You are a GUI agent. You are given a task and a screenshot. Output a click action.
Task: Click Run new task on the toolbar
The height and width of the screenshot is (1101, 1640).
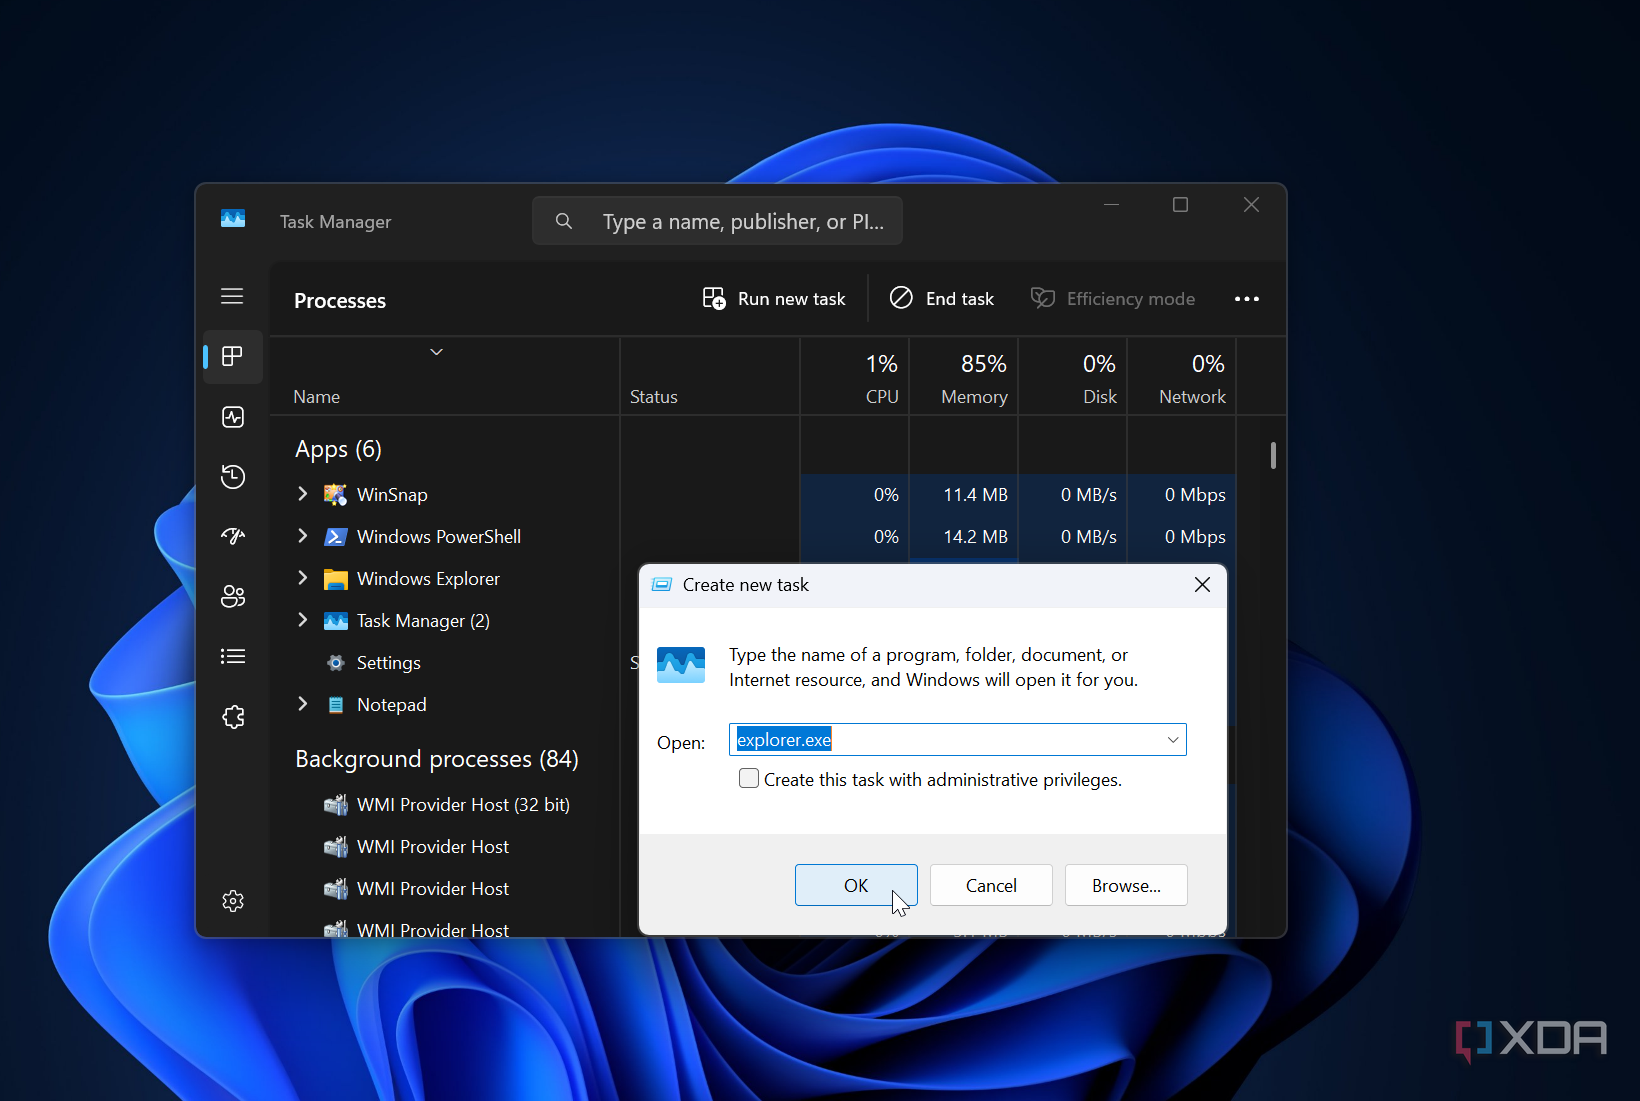point(775,298)
